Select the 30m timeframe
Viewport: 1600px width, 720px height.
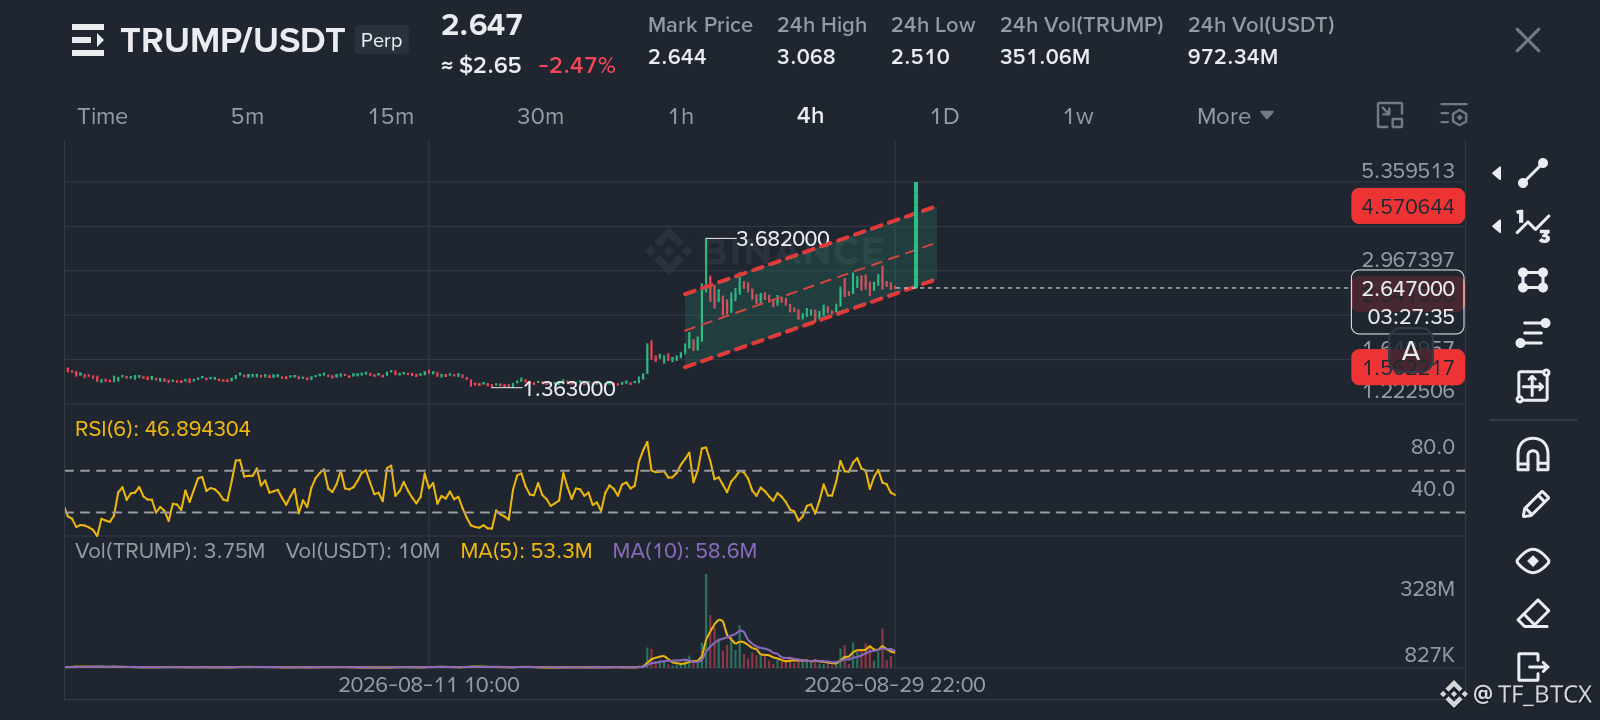tap(541, 116)
